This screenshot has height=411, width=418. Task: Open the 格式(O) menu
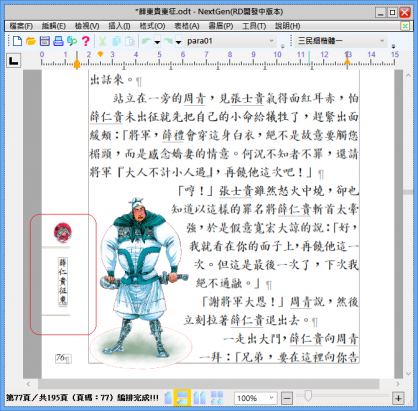pyautogui.click(x=152, y=26)
